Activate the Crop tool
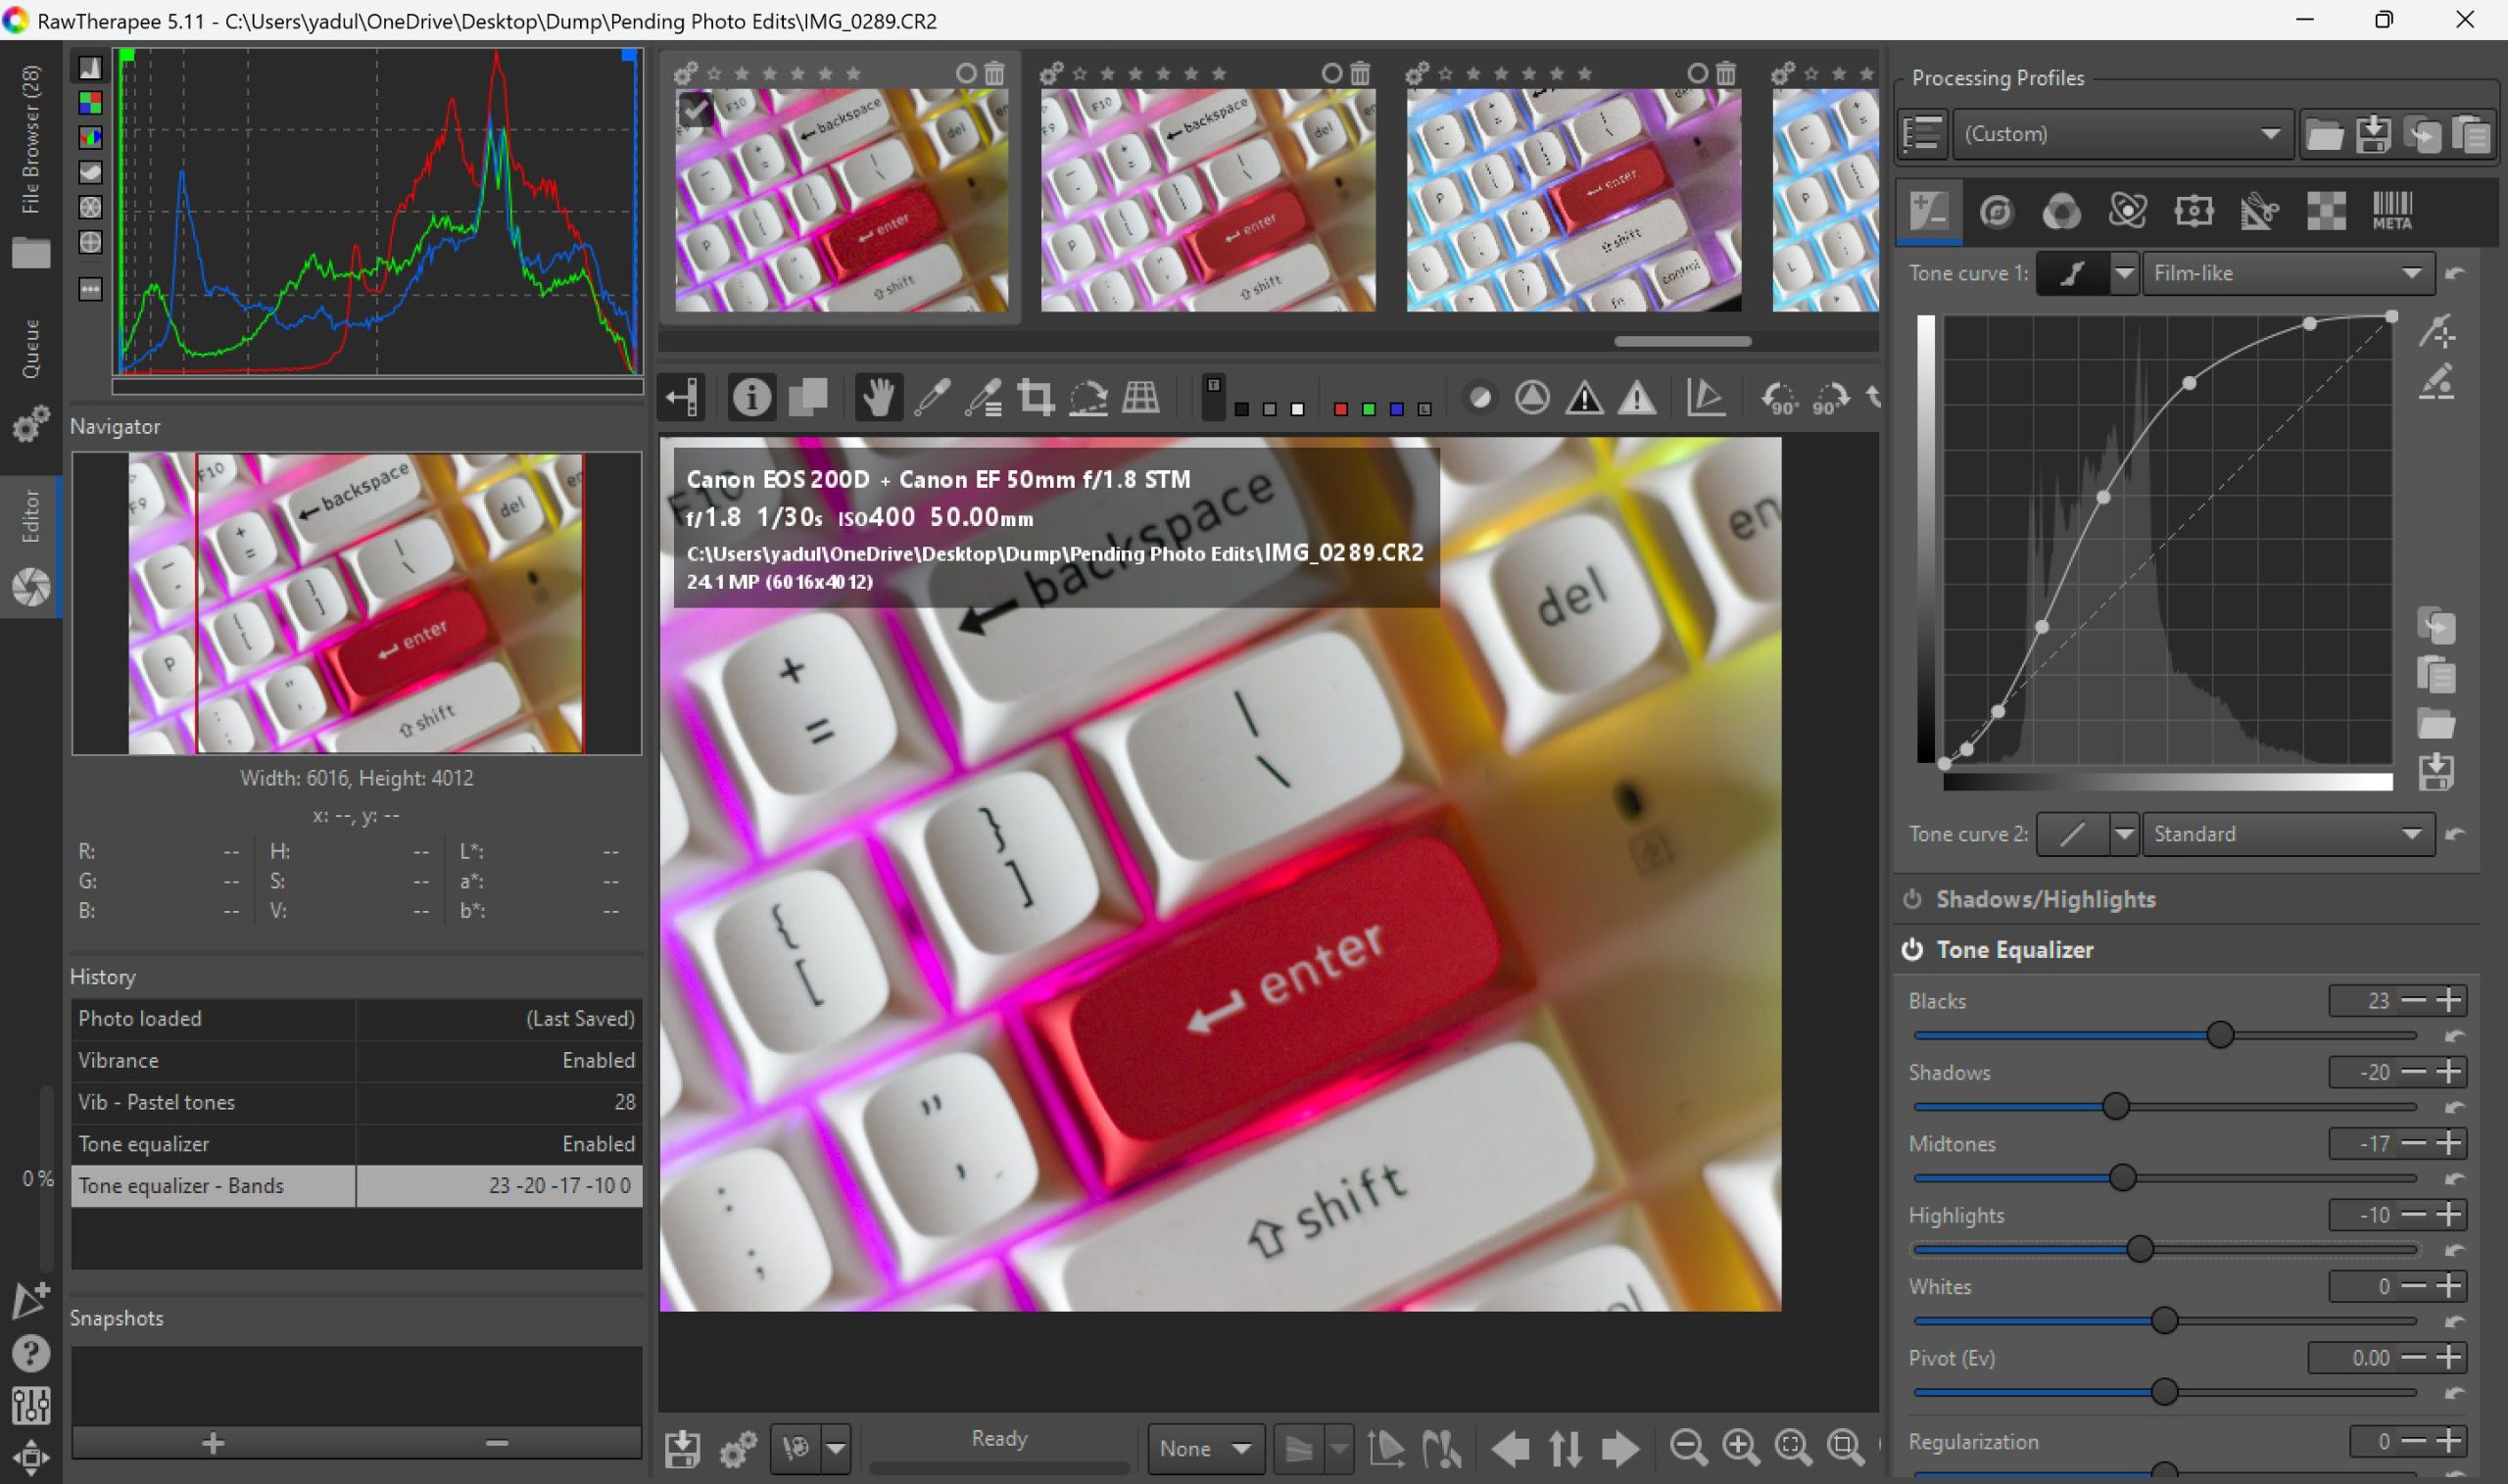The image size is (2508, 1484). pos(1037,397)
